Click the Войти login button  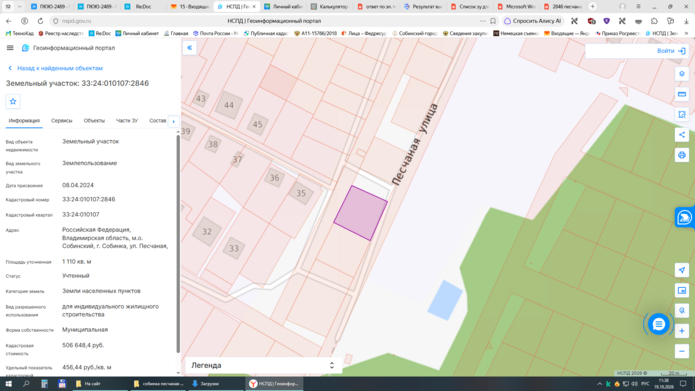tap(671, 51)
